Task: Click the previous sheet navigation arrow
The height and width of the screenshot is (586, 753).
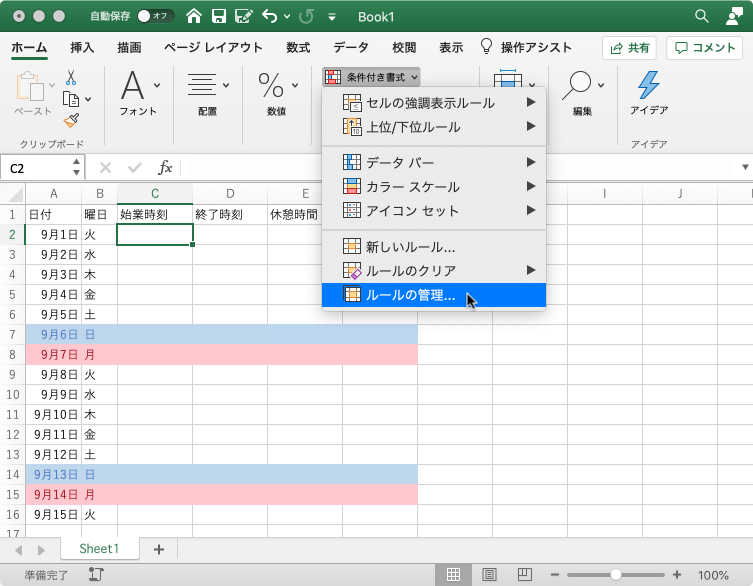Action: click(x=19, y=550)
